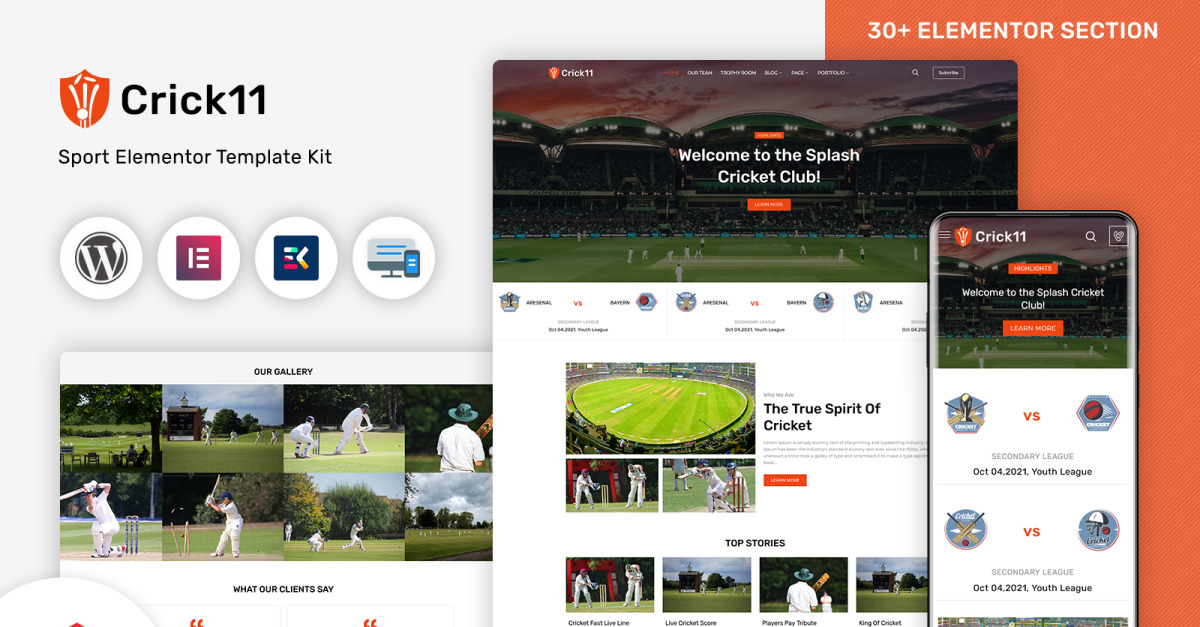The width and height of the screenshot is (1200, 627).
Task: Click the ElementsKit logo icon
Action: point(296,258)
